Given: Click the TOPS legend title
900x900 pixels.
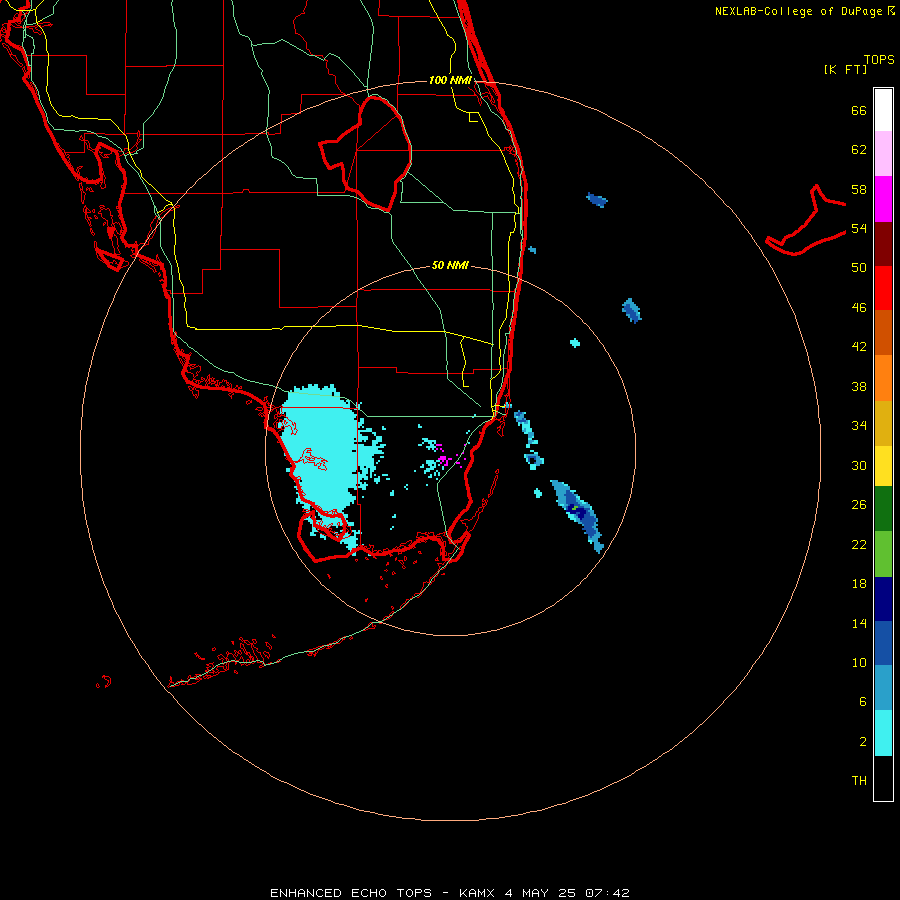Looking at the screenshot, I should coord(879,59).
